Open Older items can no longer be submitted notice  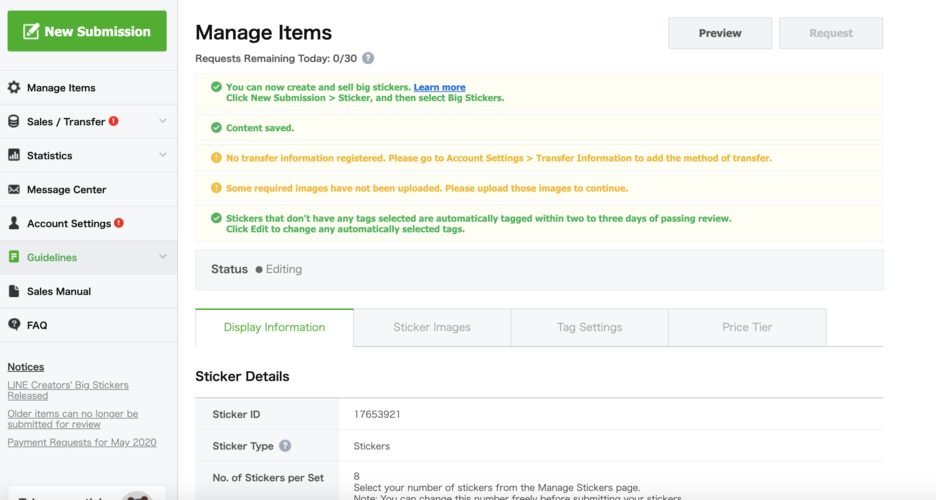tap(72, 419)
